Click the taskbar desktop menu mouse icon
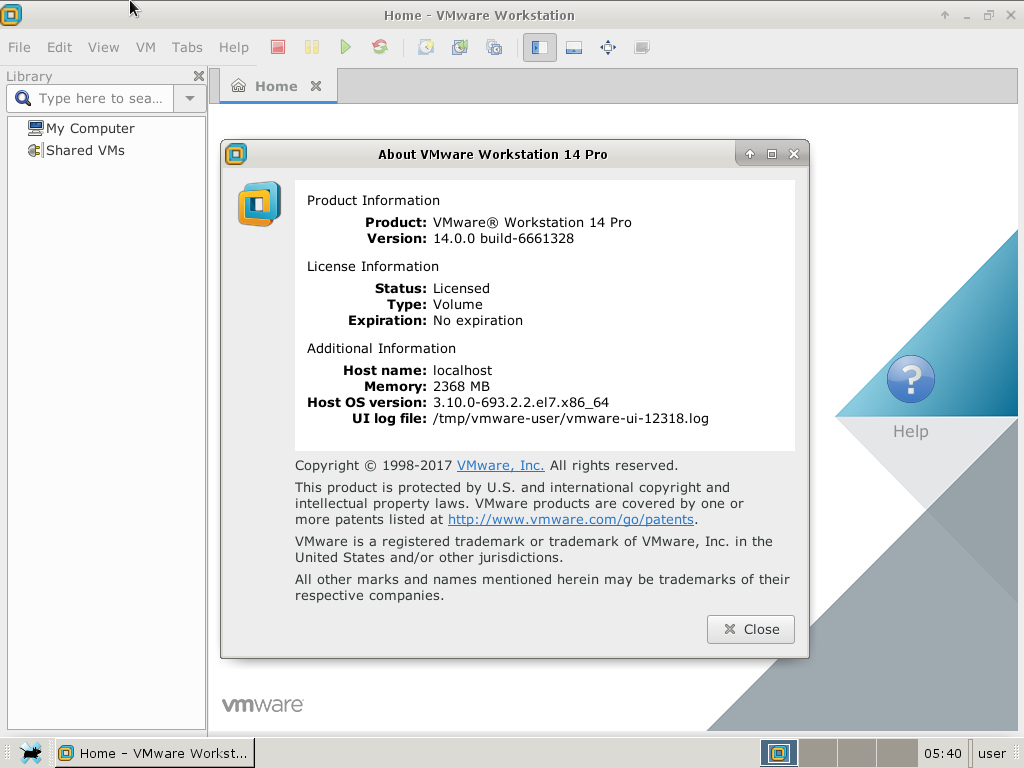Viewport: 1024px width, 768px height. pyautogui.click(x=31, y=753)
